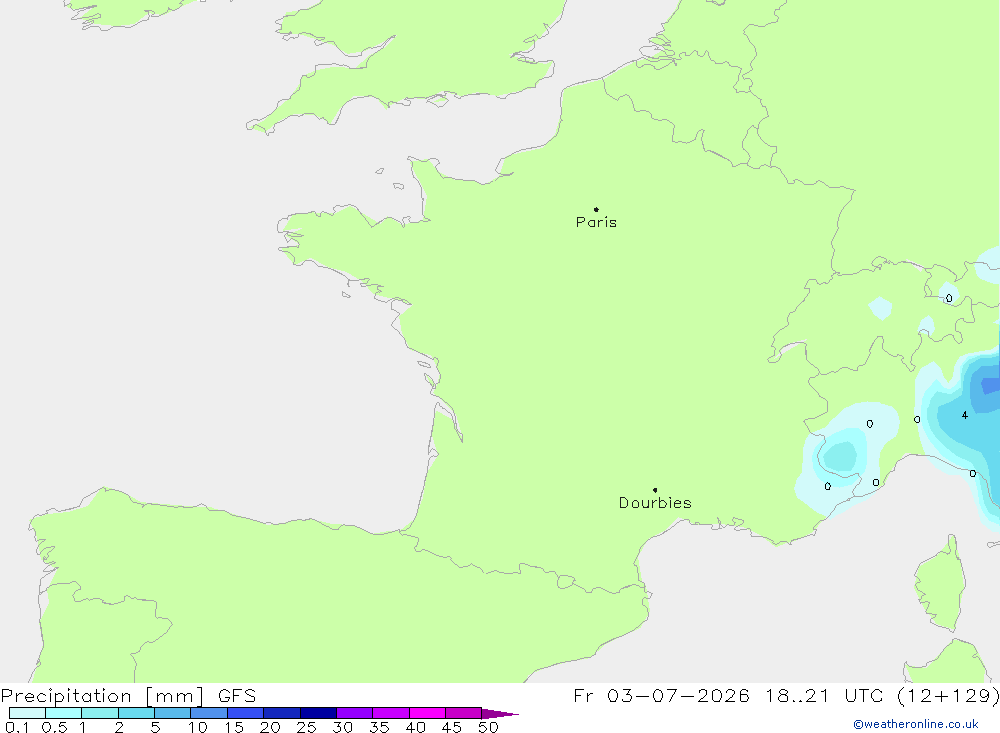Click the '18..21 UTC' time range text
1000x733 pixels.
(x=825, y=696)
